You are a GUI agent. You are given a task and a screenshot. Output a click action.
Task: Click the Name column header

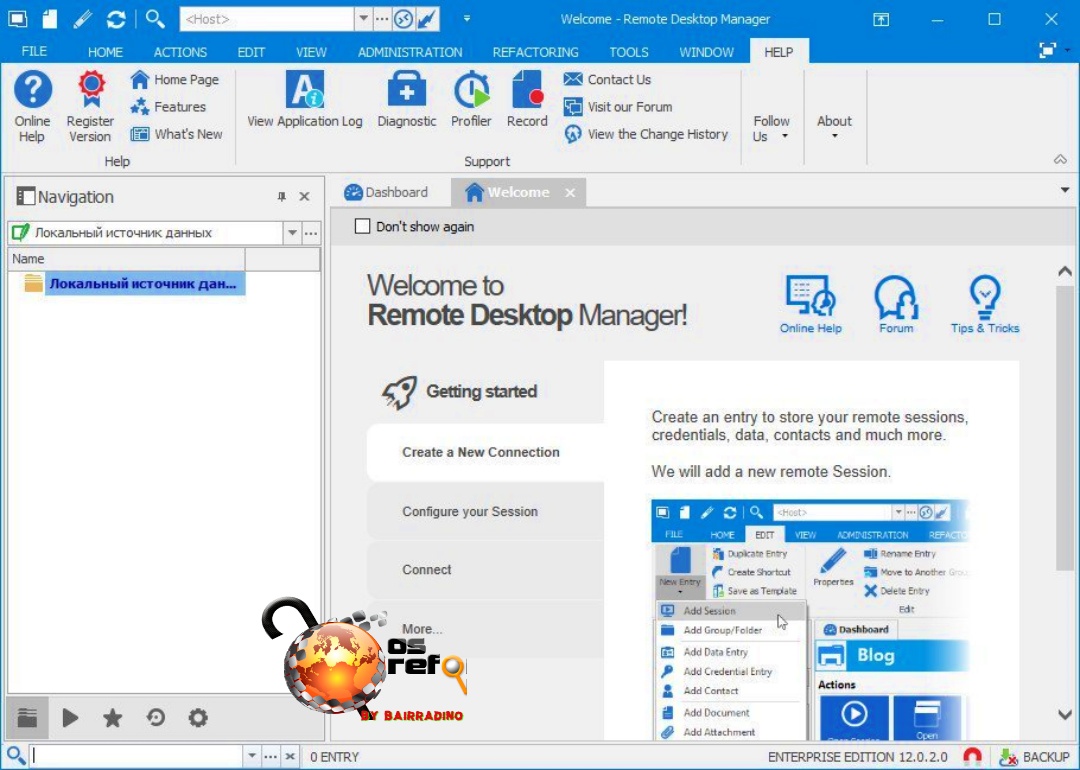pyautogui.click(x=127, y=259)
